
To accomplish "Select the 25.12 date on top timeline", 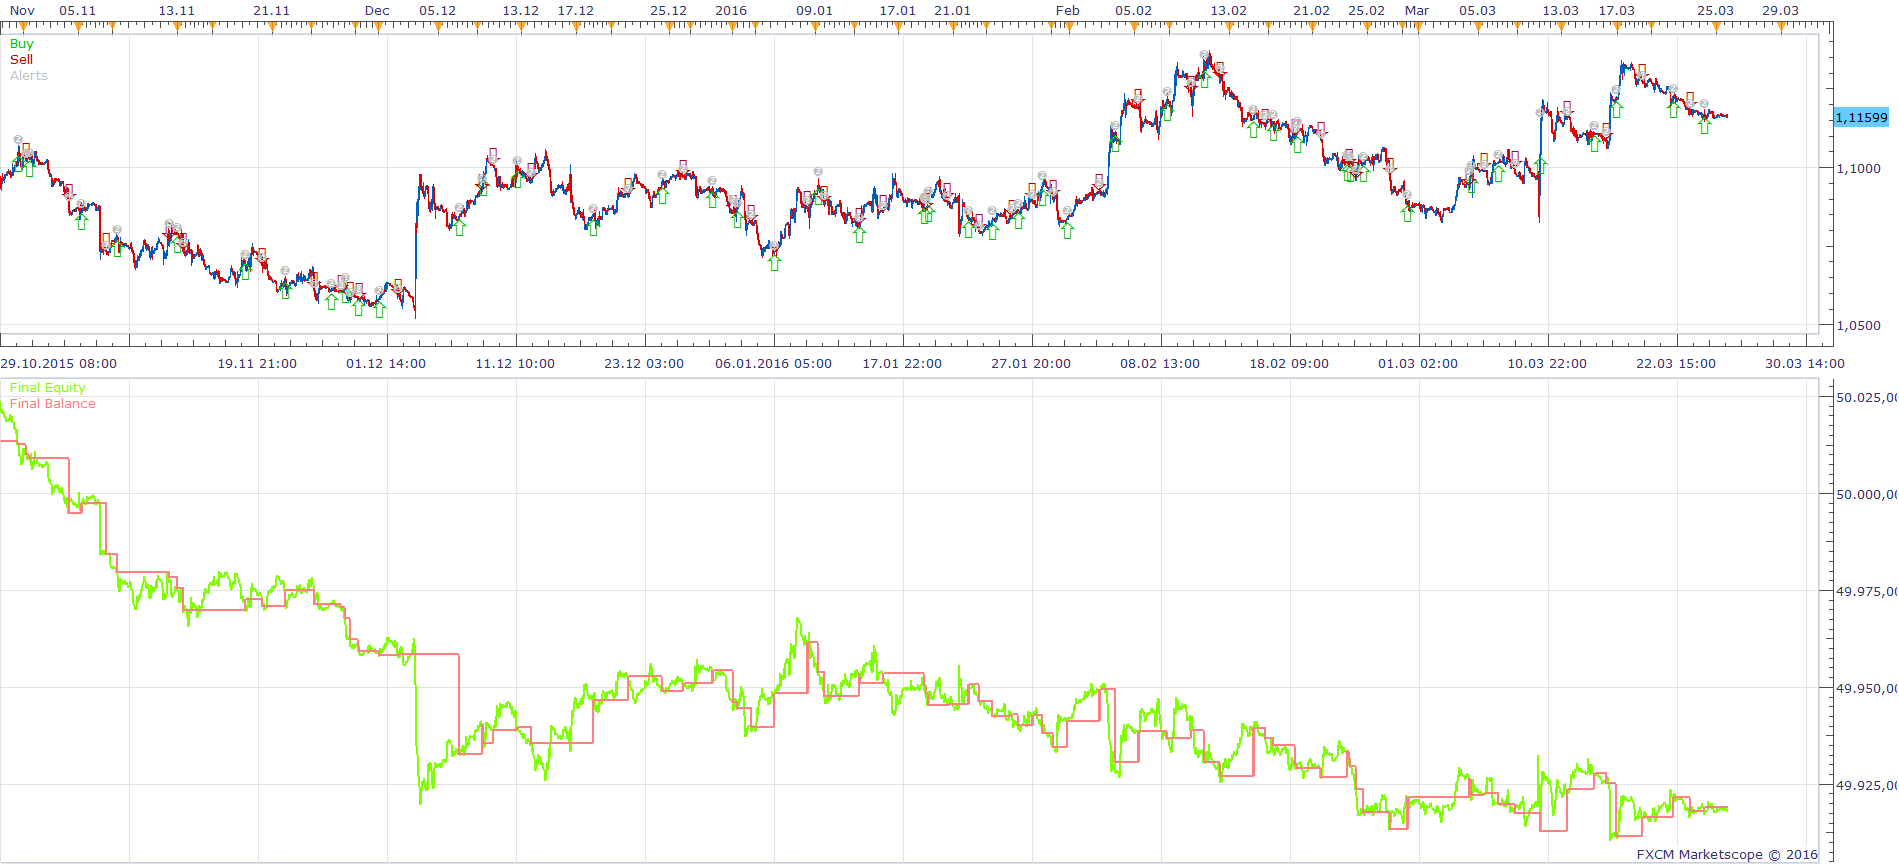I will (x=668, y=11).
